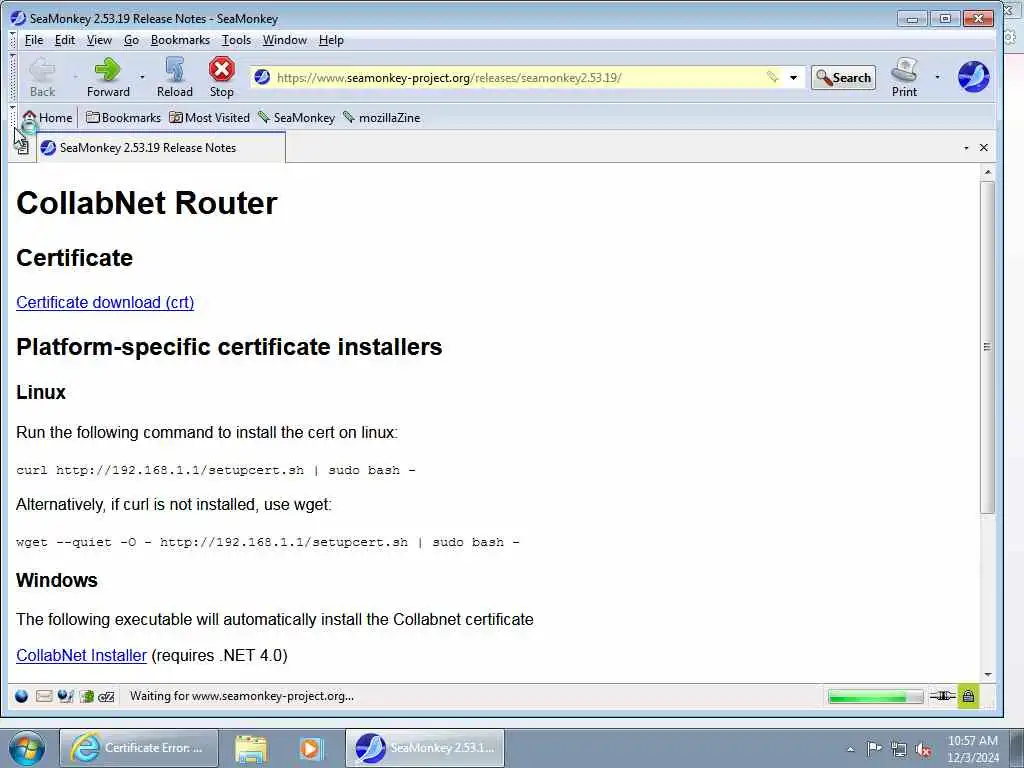The height and width of the screenshot is (768, 1024).
Task: Open the Bookmarks menu
Action: click(x=180, y=40)
